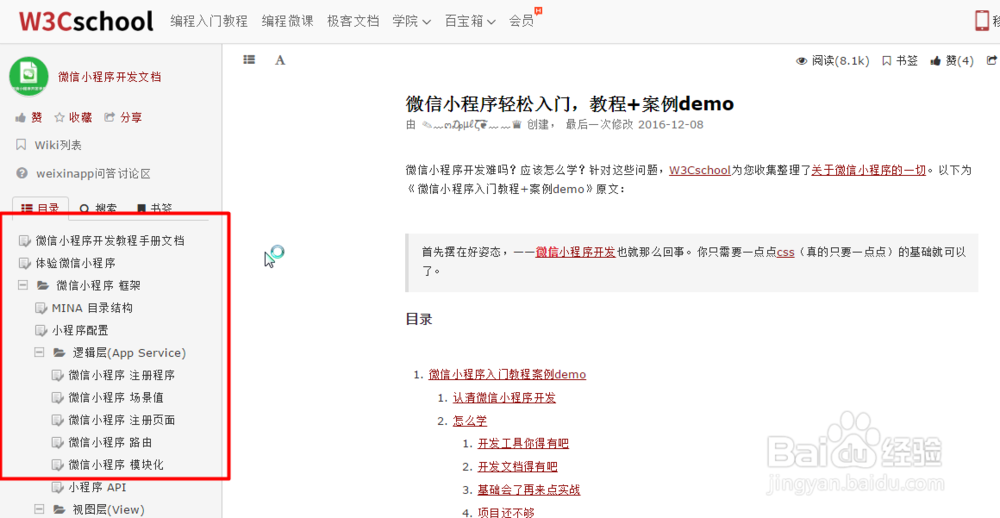
Task: Open 开发工具你得有吧 contents link
Action: tap(523, 443)
